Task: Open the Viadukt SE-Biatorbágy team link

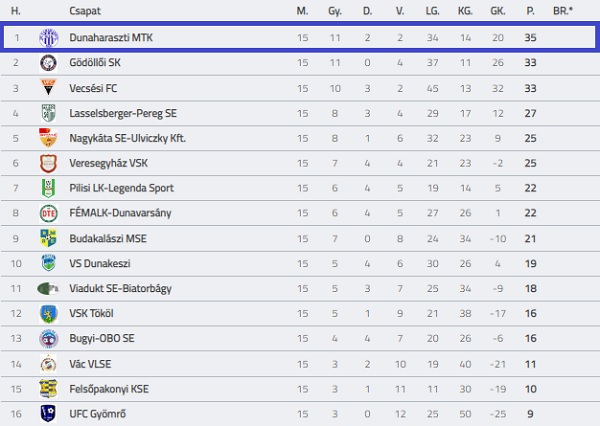Action: pos(120,288)
